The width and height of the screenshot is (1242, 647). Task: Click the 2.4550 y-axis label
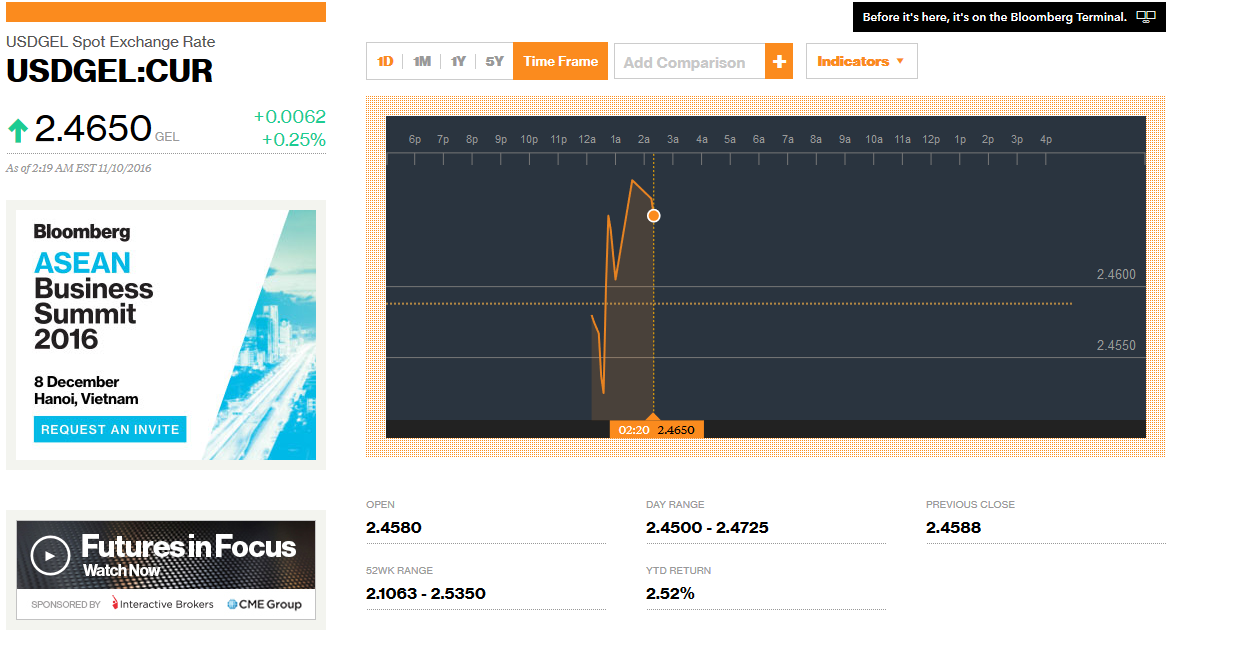1116,345
